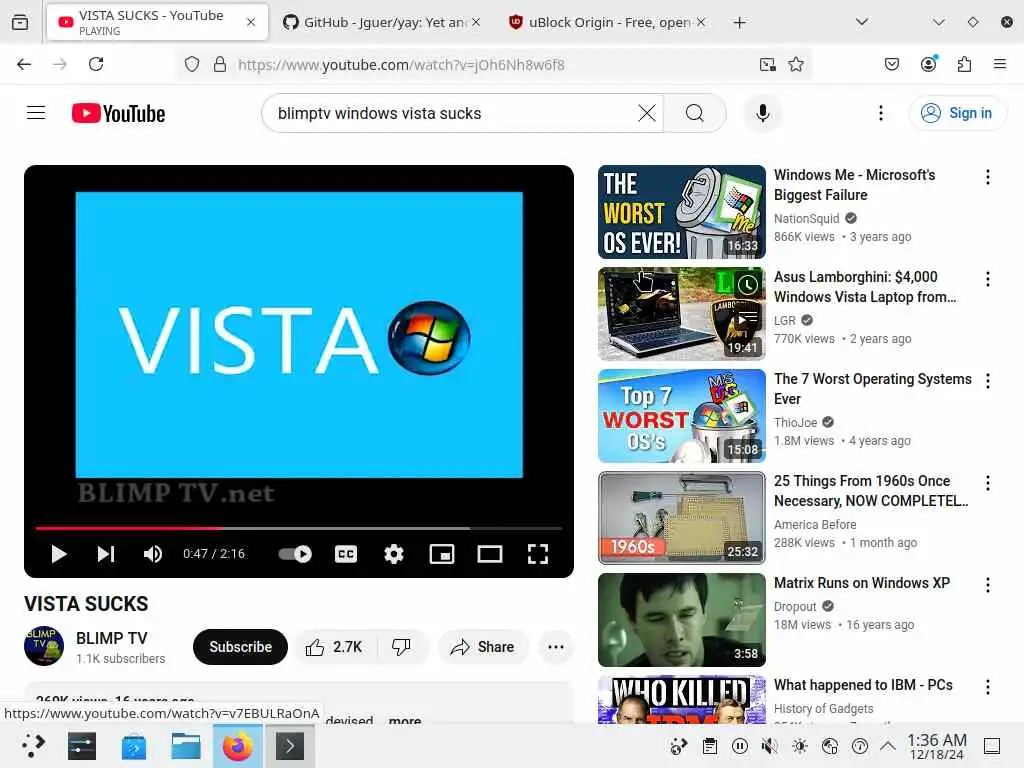The height and width of the screenshot is (768, 1024).
Task: Open the BLIMP TV channel name link
Action: [x=112, y=638]
